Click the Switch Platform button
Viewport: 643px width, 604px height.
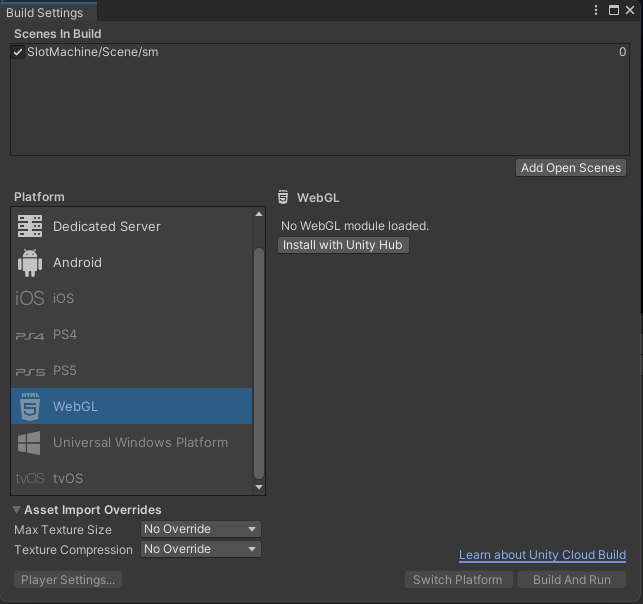pos(458,579)
